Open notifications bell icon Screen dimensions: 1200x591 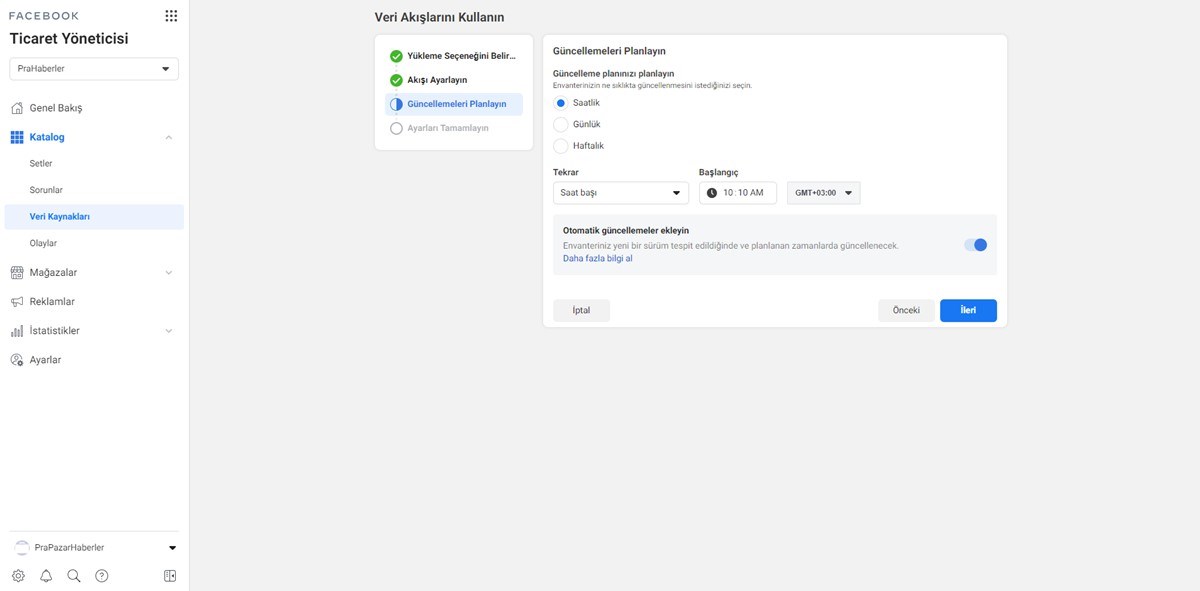click(x=46, y=576)
